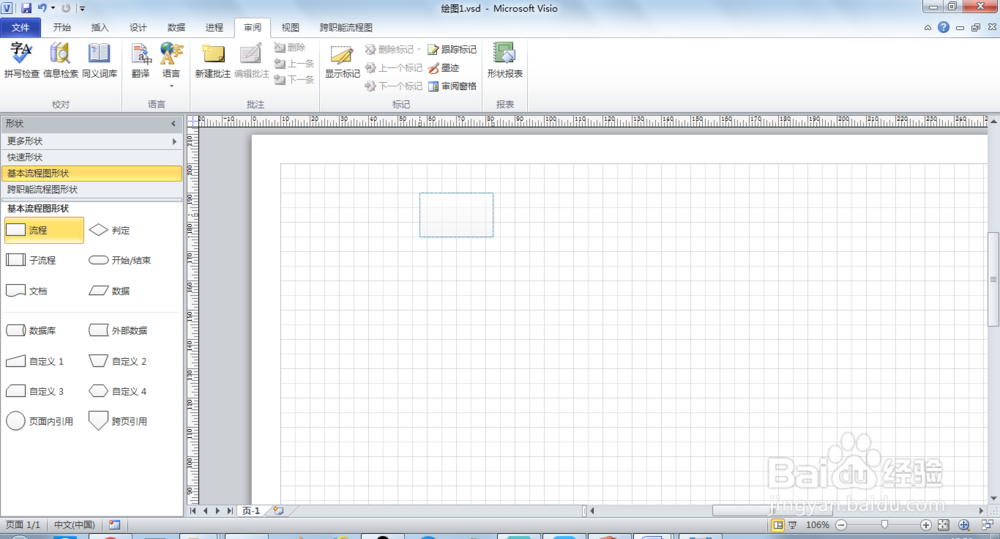The width and height of the screenshot is (1000, 539).
Task: Zoom in with the plus button
Action: point(925,525)
